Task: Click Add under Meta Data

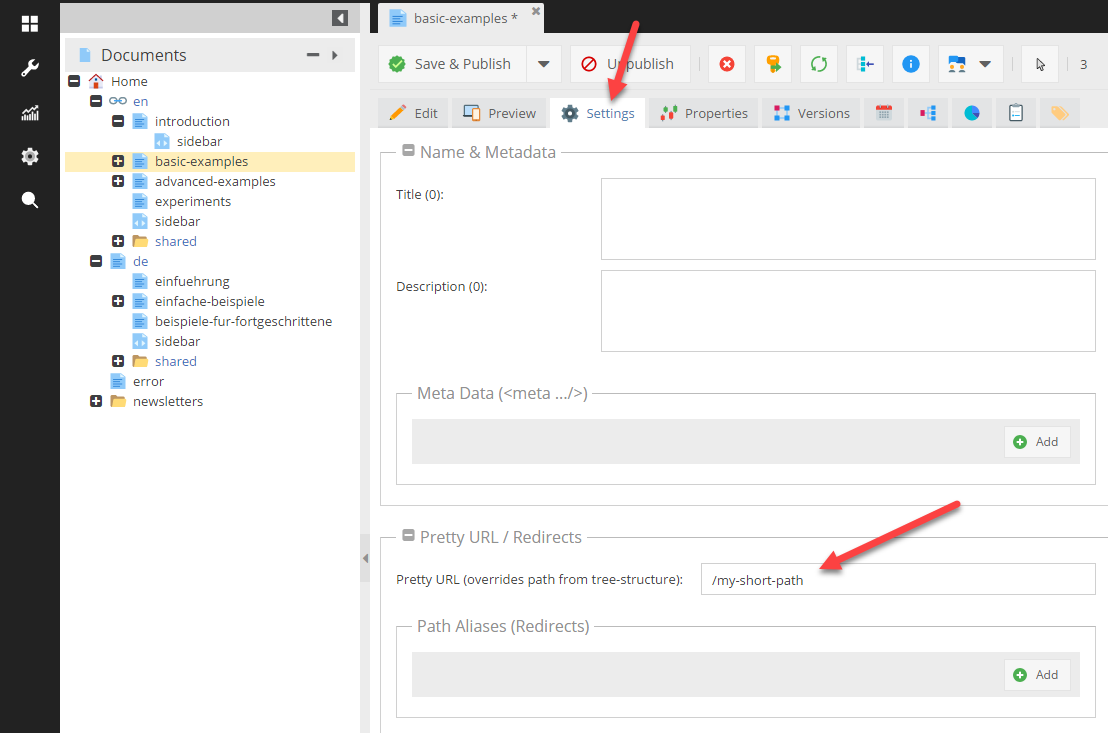Action: click(1036, 442)
